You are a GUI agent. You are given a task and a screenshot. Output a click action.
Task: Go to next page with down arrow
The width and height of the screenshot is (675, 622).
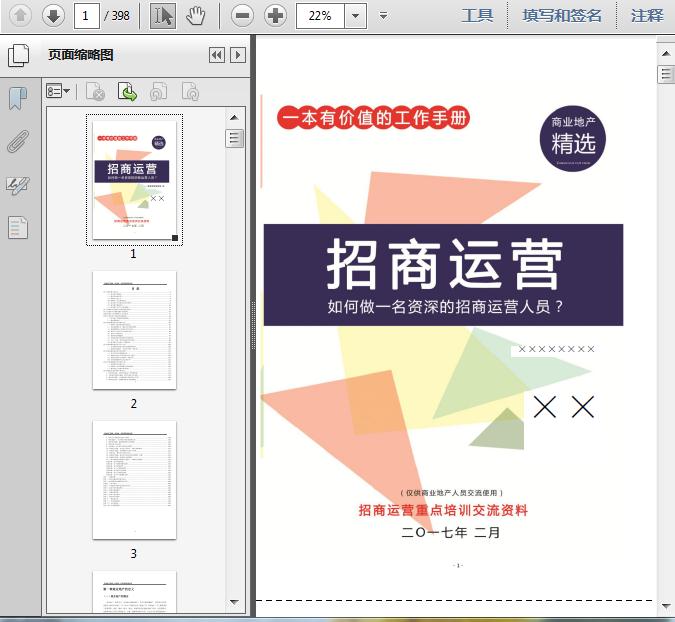pos(53,16)
